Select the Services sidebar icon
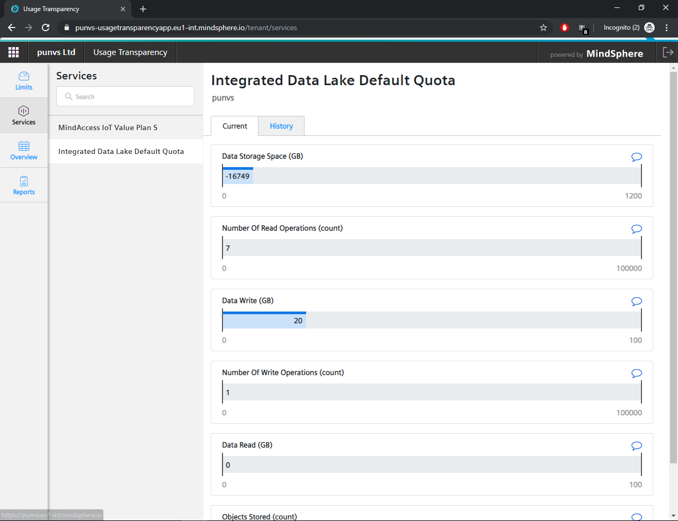Screen dimensions: 678x521 coord(24,115)
